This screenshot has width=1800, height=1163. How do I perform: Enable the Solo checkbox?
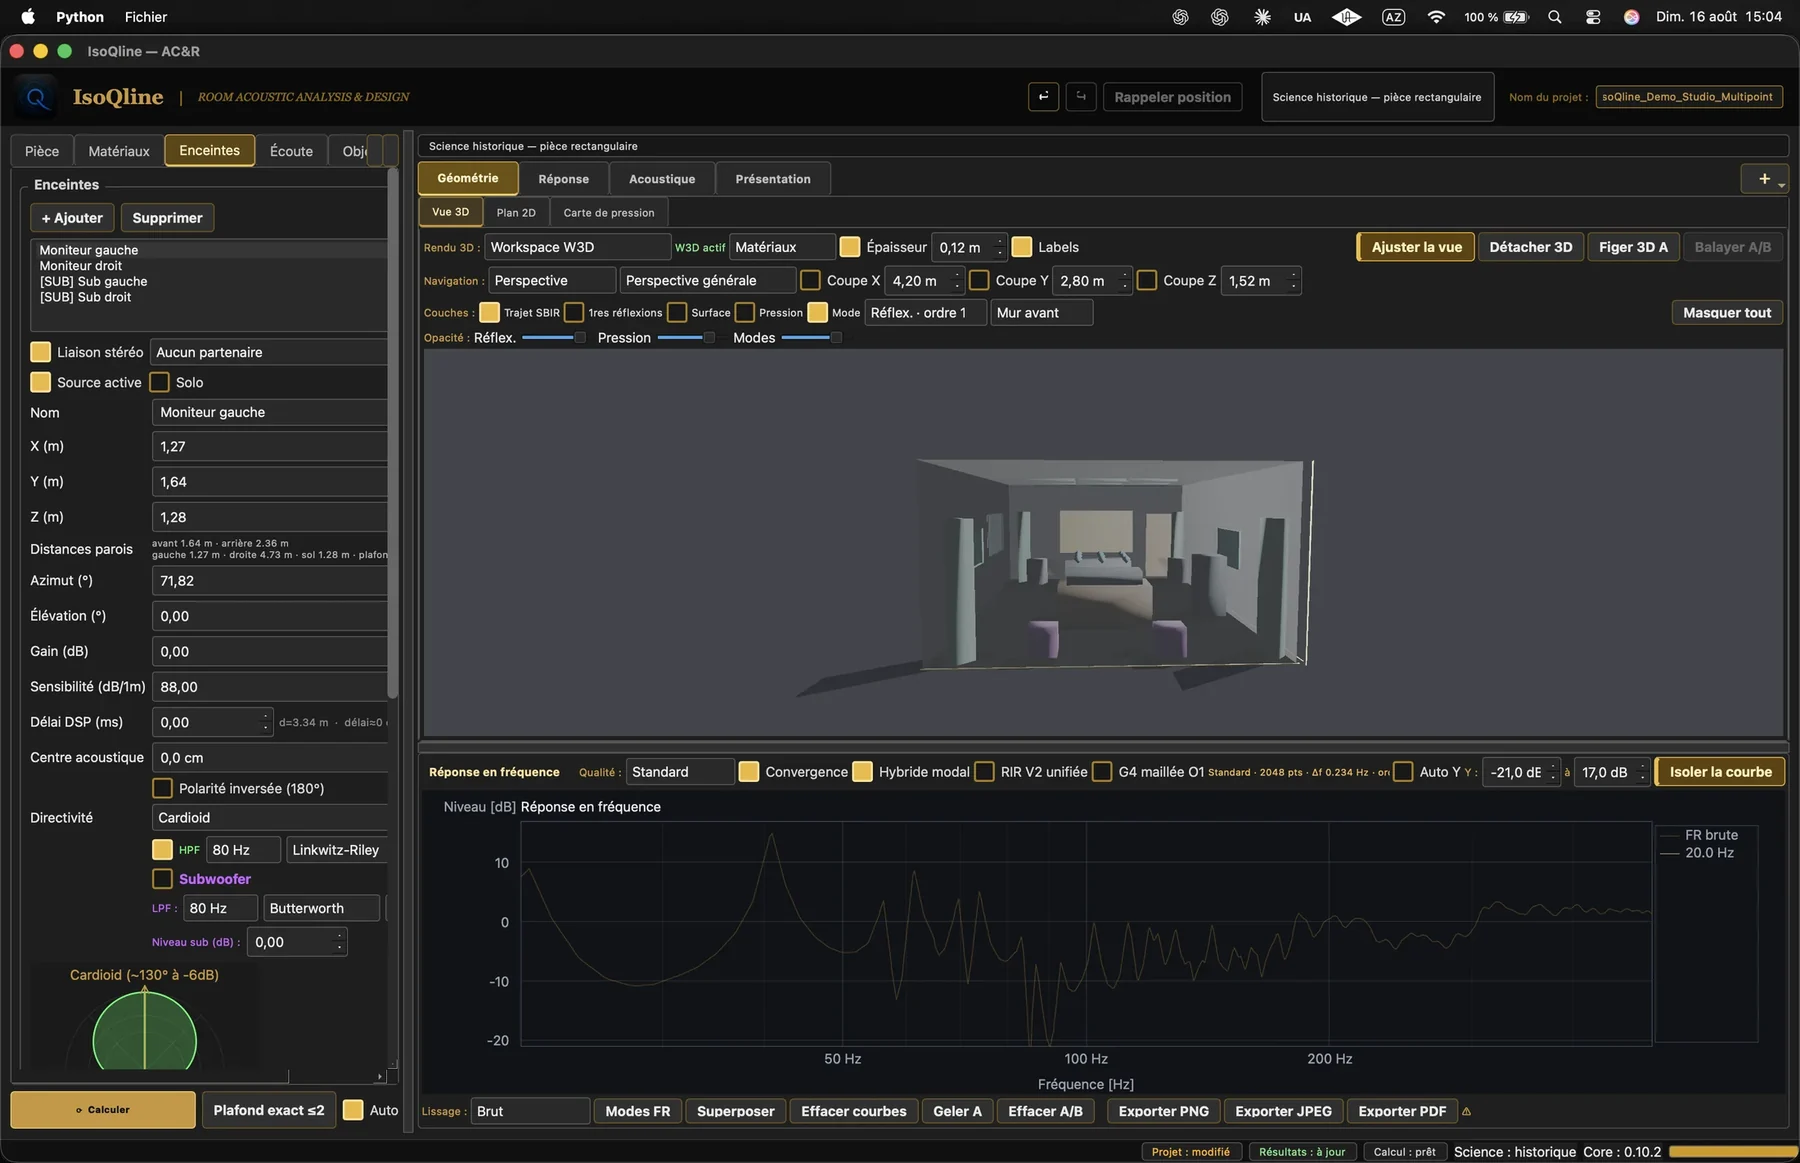(160, 382)
